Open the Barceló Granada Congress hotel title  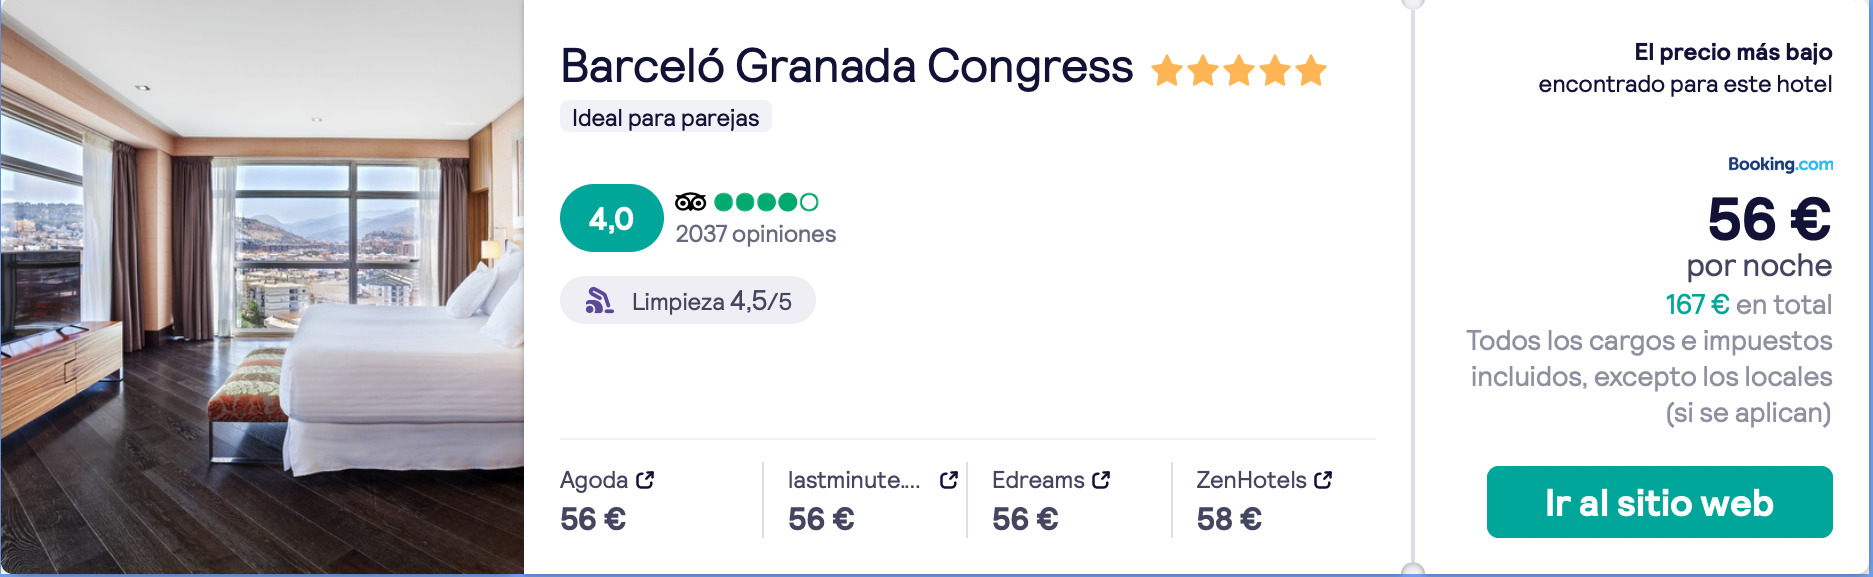tap(846, 66)
